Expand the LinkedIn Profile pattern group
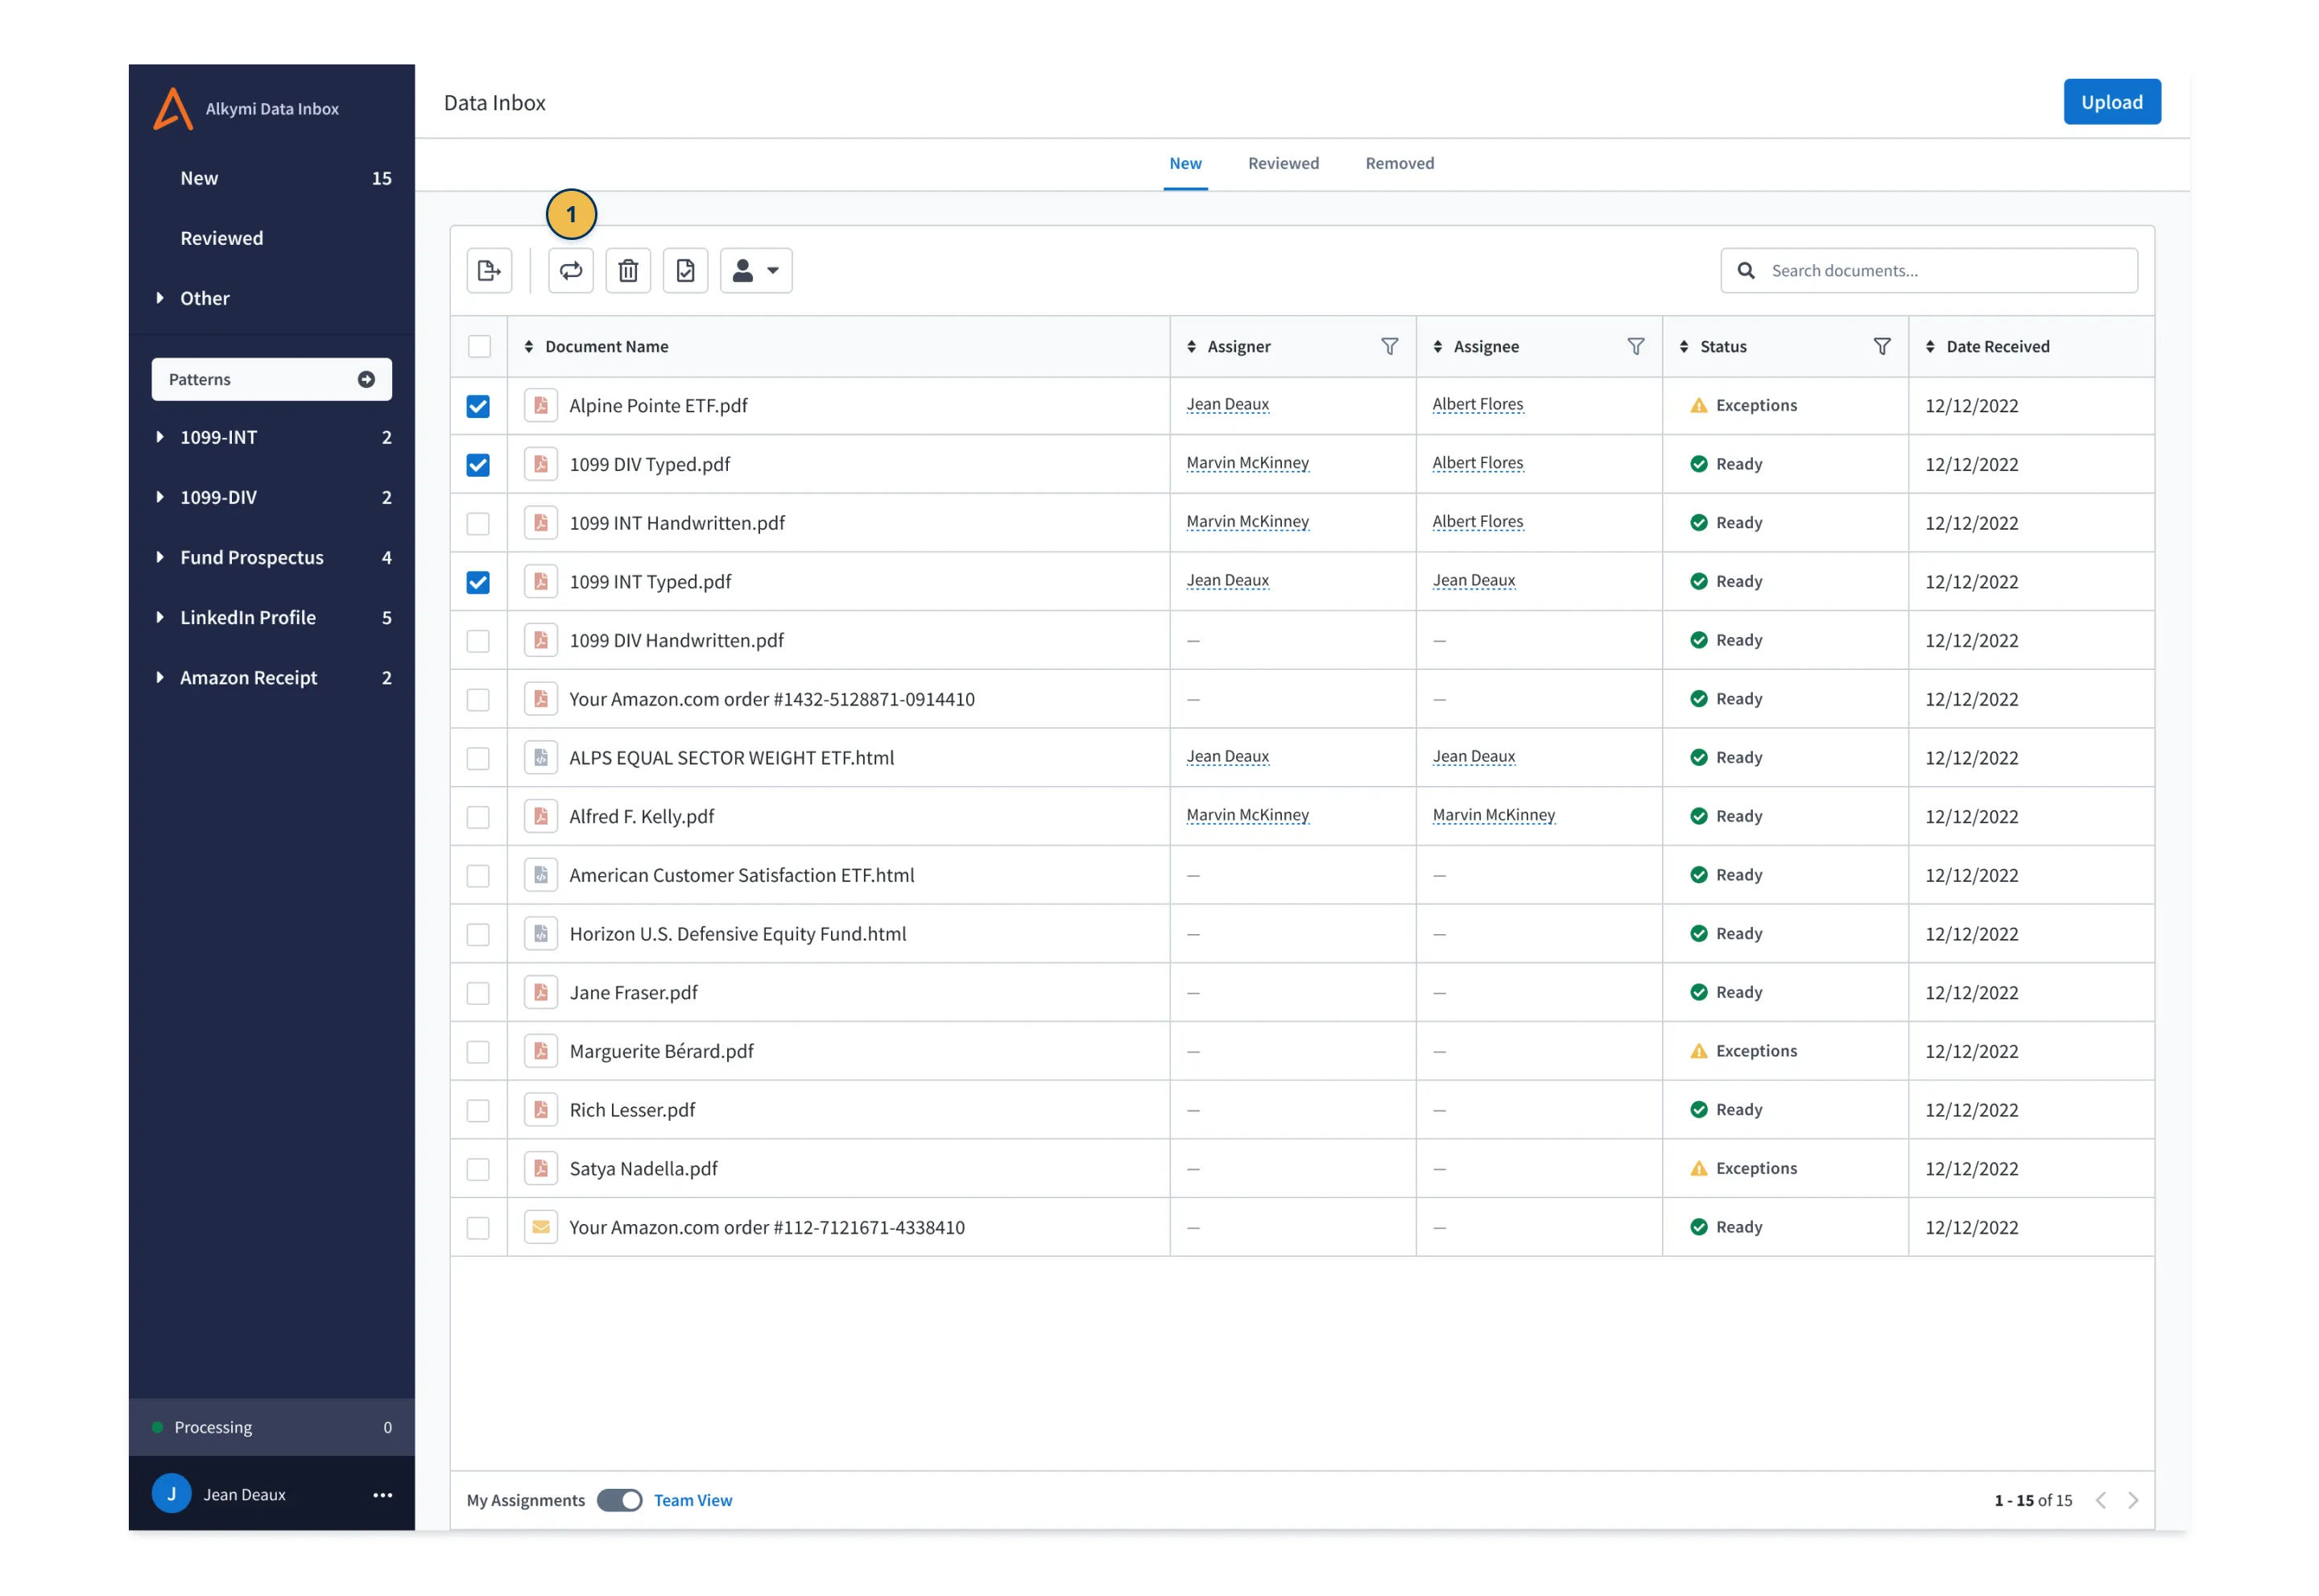Image resolution: width=2319 pixels, height=1596 pixels. 160,617
